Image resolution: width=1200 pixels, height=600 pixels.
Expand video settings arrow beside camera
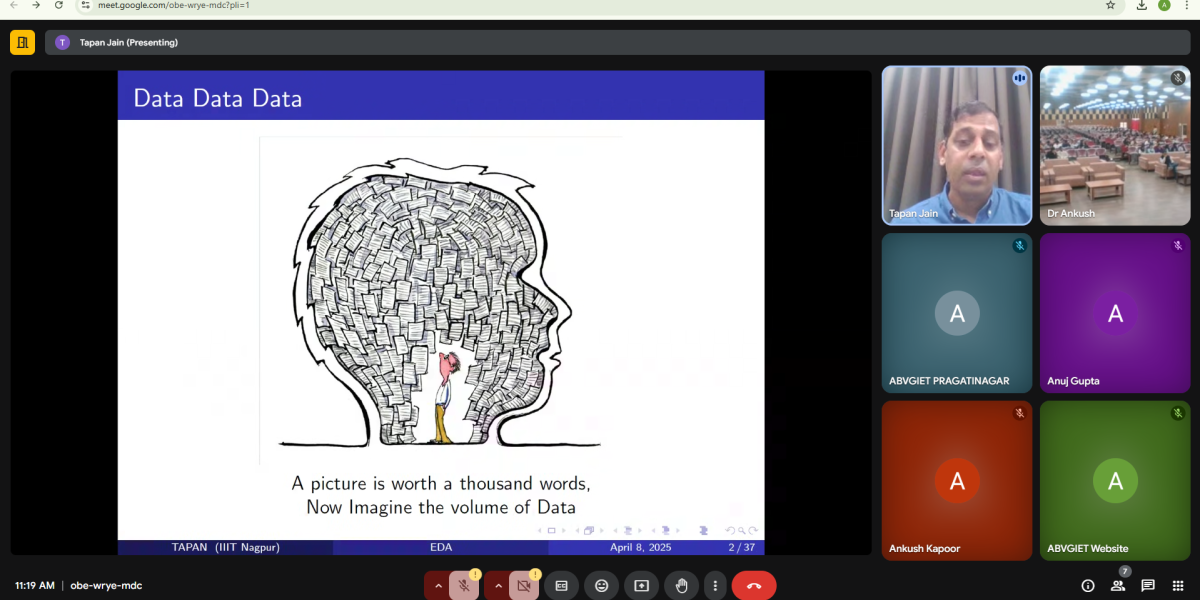tap(497, 586)
